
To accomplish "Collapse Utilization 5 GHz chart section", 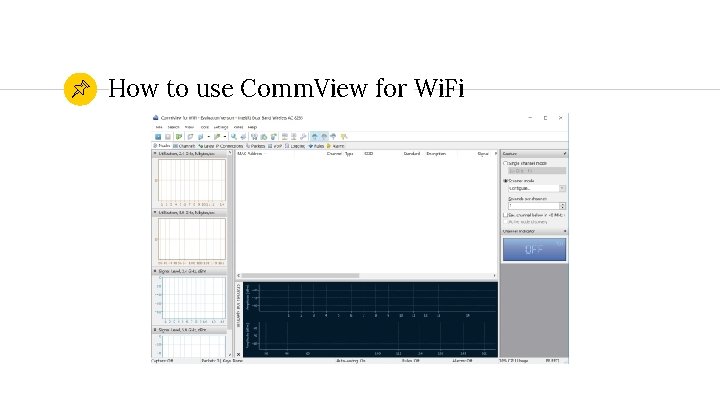I will tap(155, 213).
